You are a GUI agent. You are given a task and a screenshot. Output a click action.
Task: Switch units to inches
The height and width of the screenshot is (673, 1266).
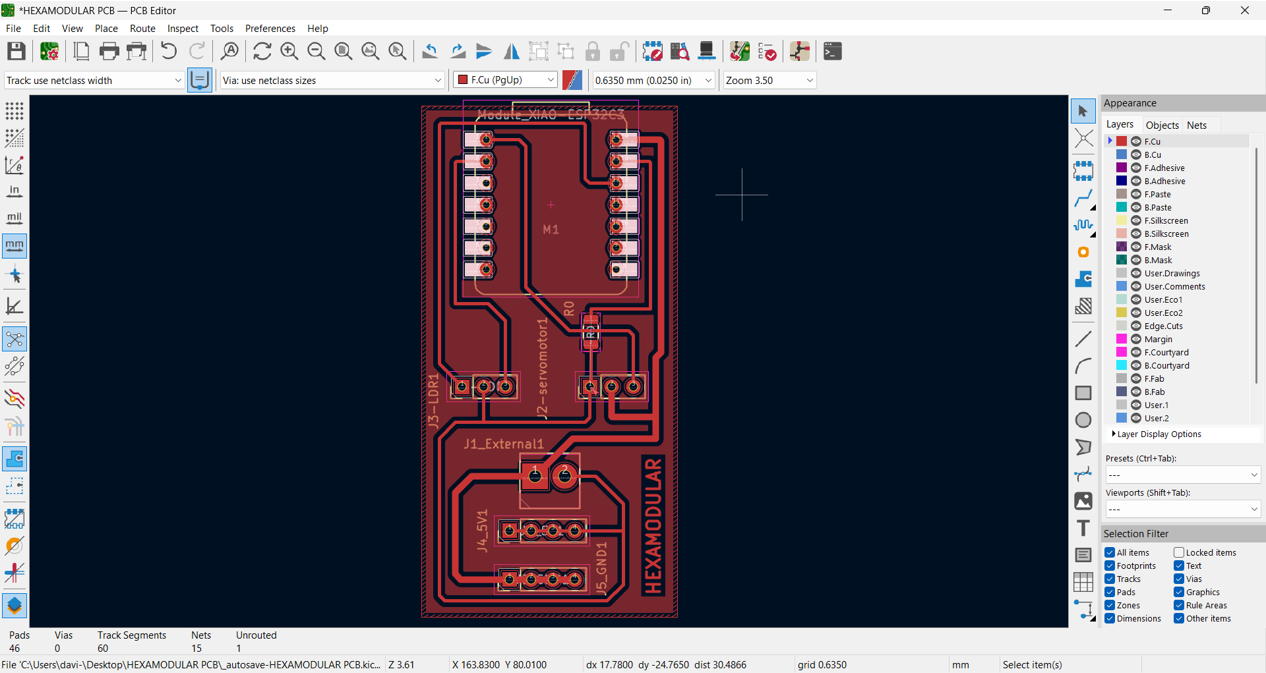[14, 191]
